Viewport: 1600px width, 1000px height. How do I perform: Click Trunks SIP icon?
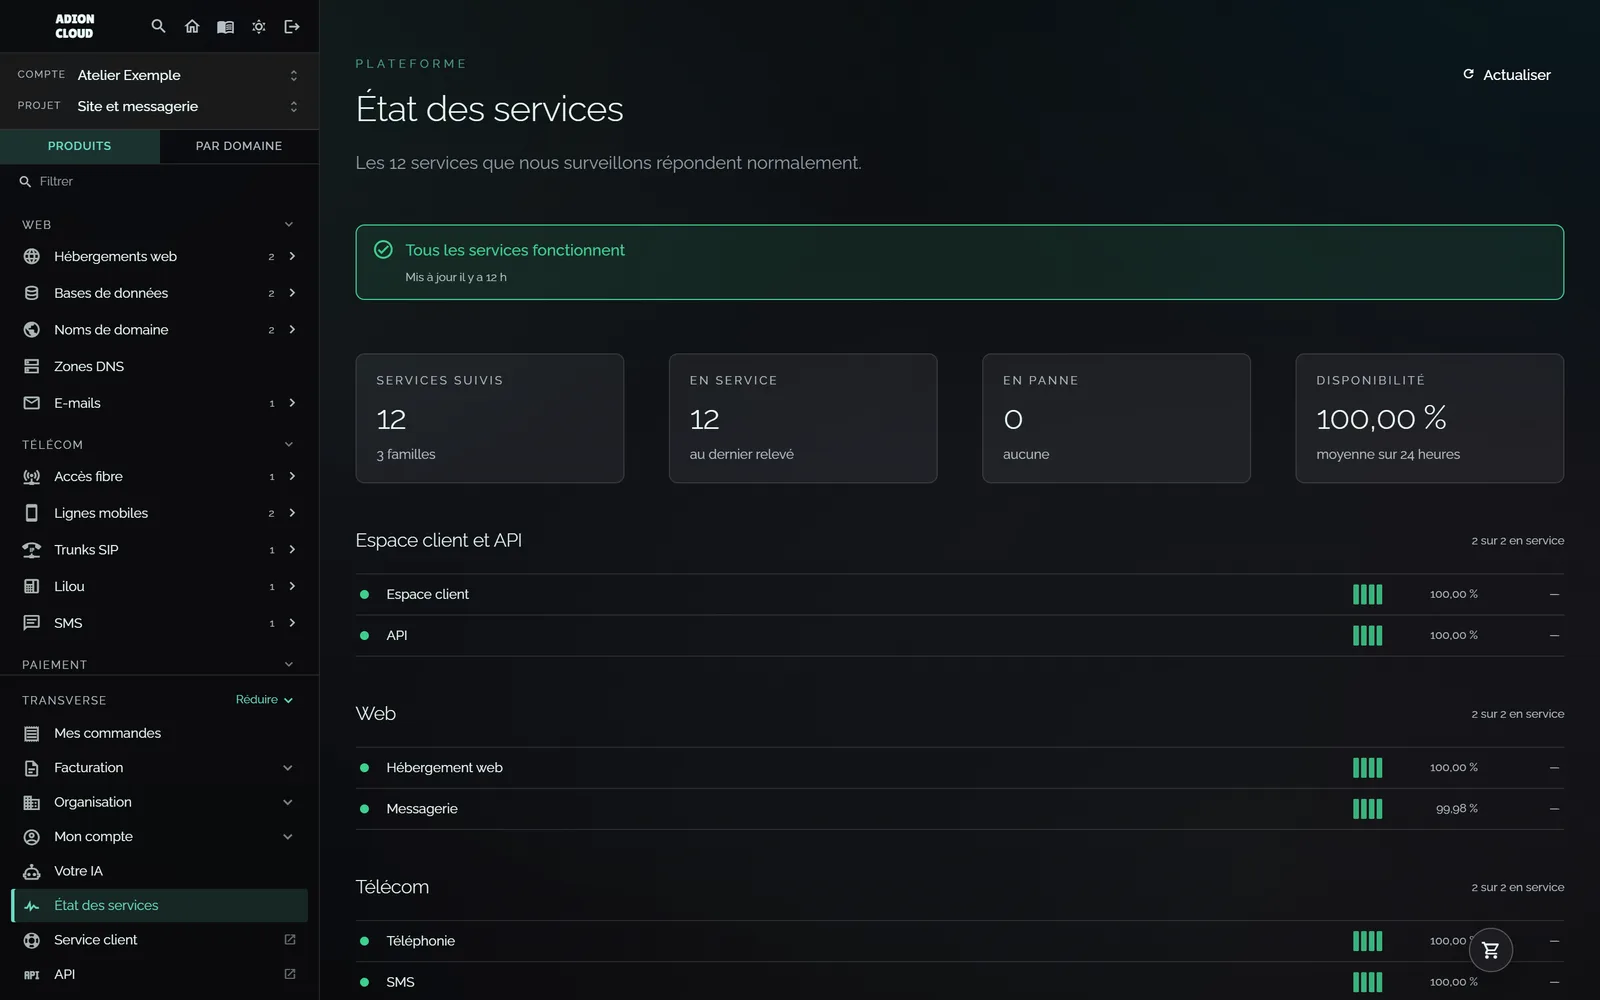click(32, 550)
